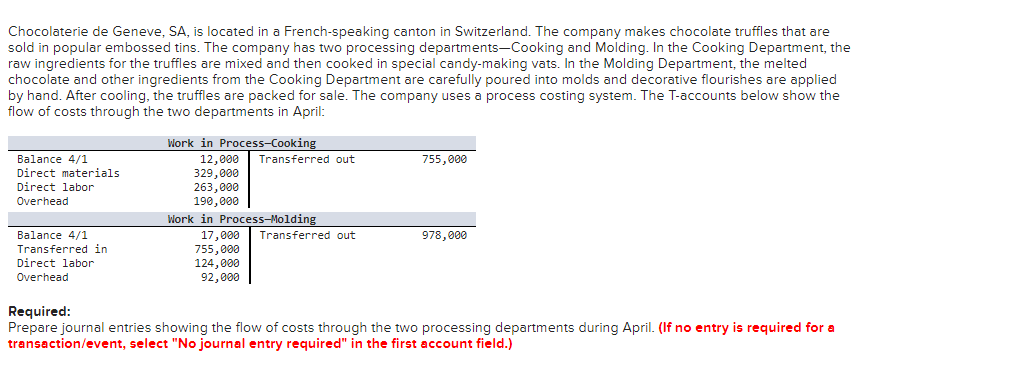Viewport: 1031px width, 368px height.
Task: Select the 755,000 transferred out amount
Action: coord(444,160)
